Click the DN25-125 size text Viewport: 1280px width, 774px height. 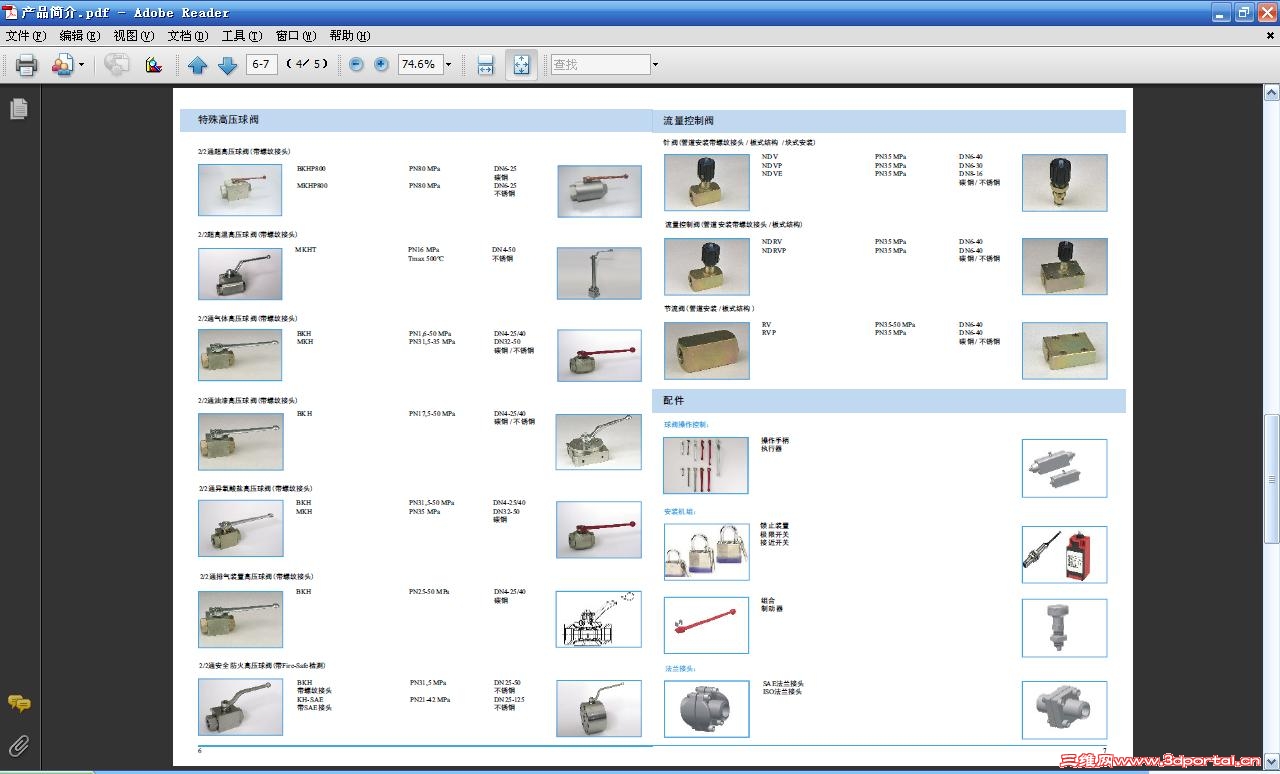tap(509, 699)
